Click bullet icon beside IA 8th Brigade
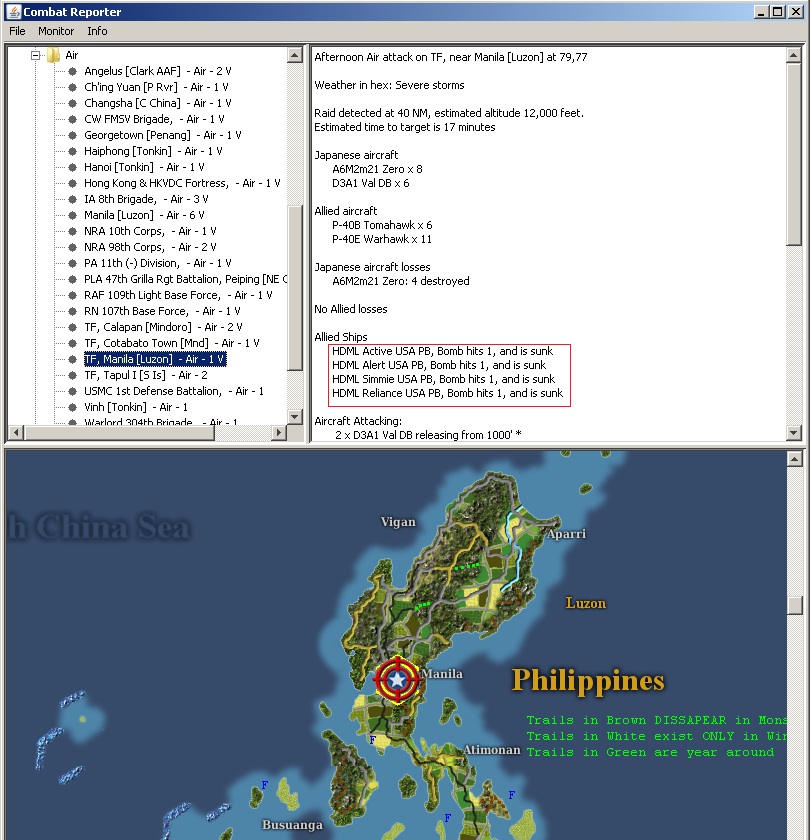810x840 pixels. pos(72,200)
